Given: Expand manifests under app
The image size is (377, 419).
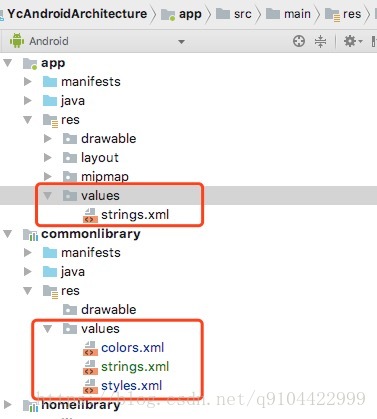Looking at the screenshot, I should 28,82.
